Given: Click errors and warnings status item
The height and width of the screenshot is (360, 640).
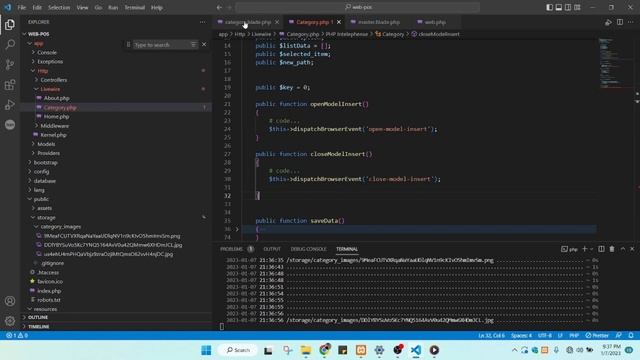Looking at the screenshot, I should point(17,336).
